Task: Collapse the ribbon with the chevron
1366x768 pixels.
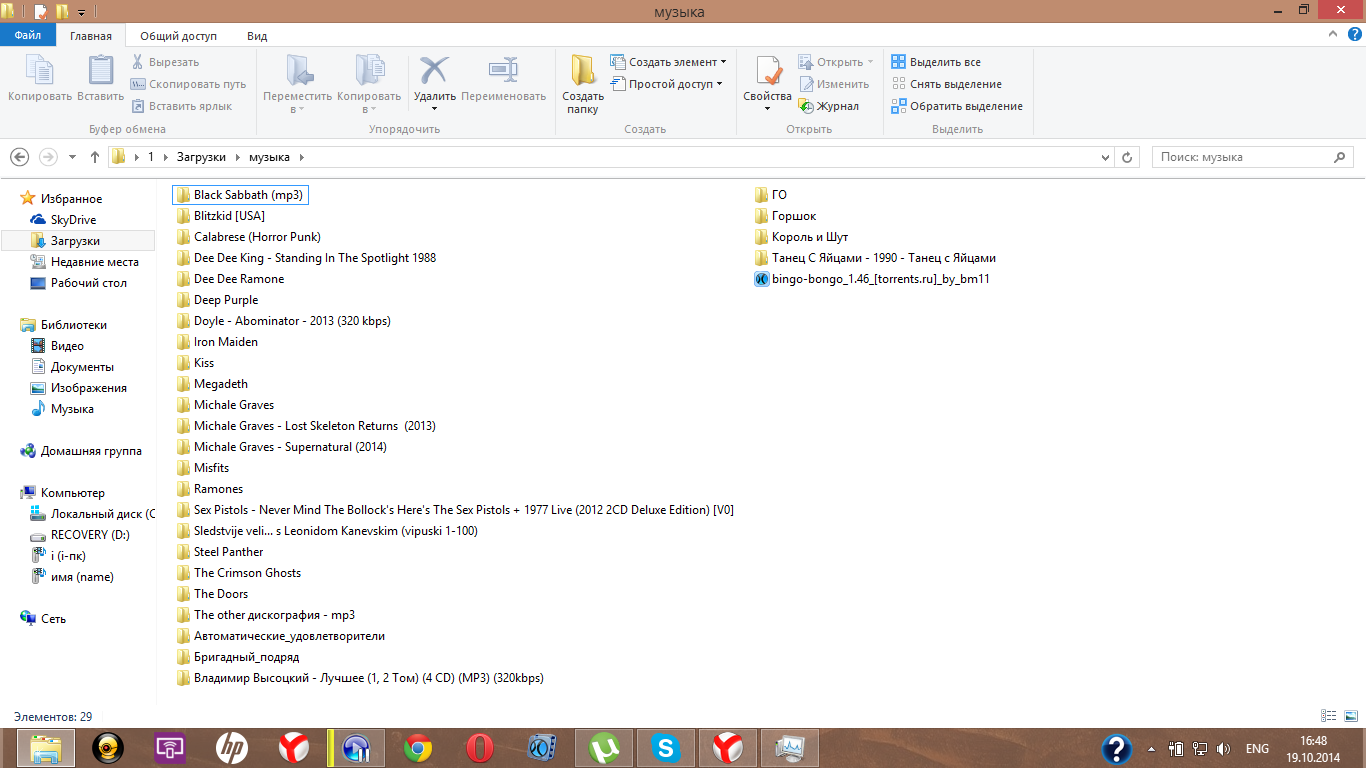Action: click(x=1331, y=35)
